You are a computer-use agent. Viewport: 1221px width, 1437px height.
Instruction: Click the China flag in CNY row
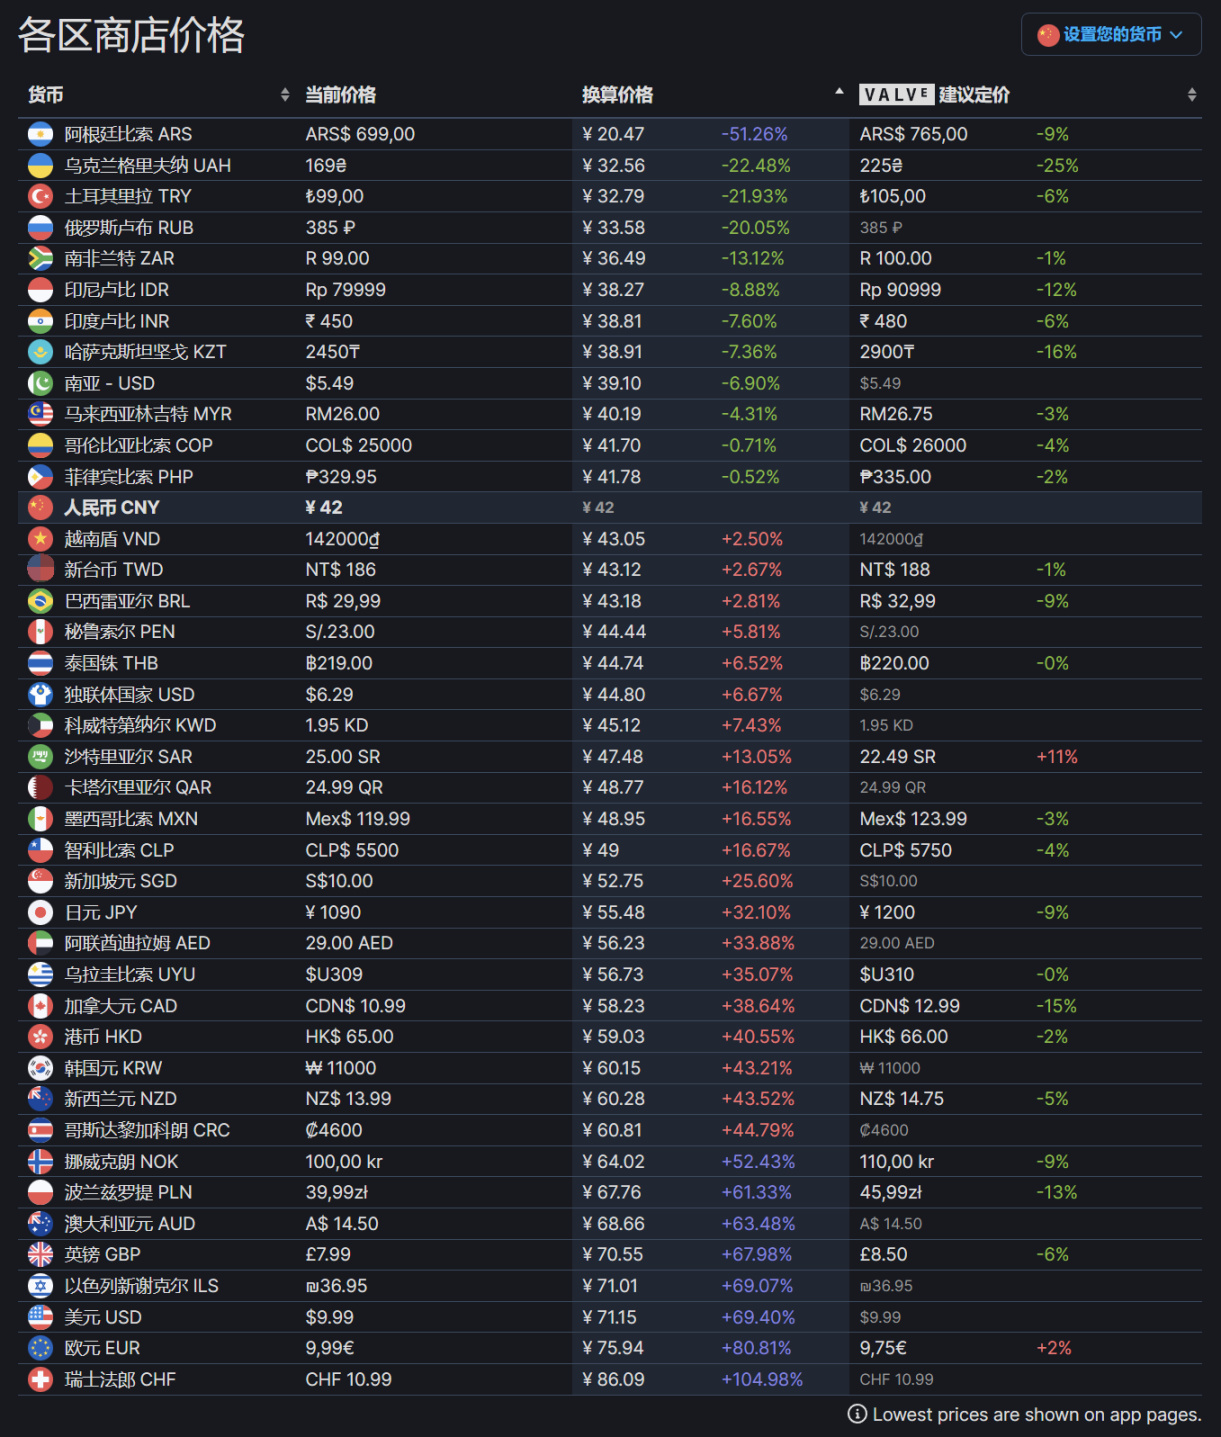(x=40, y=508)
